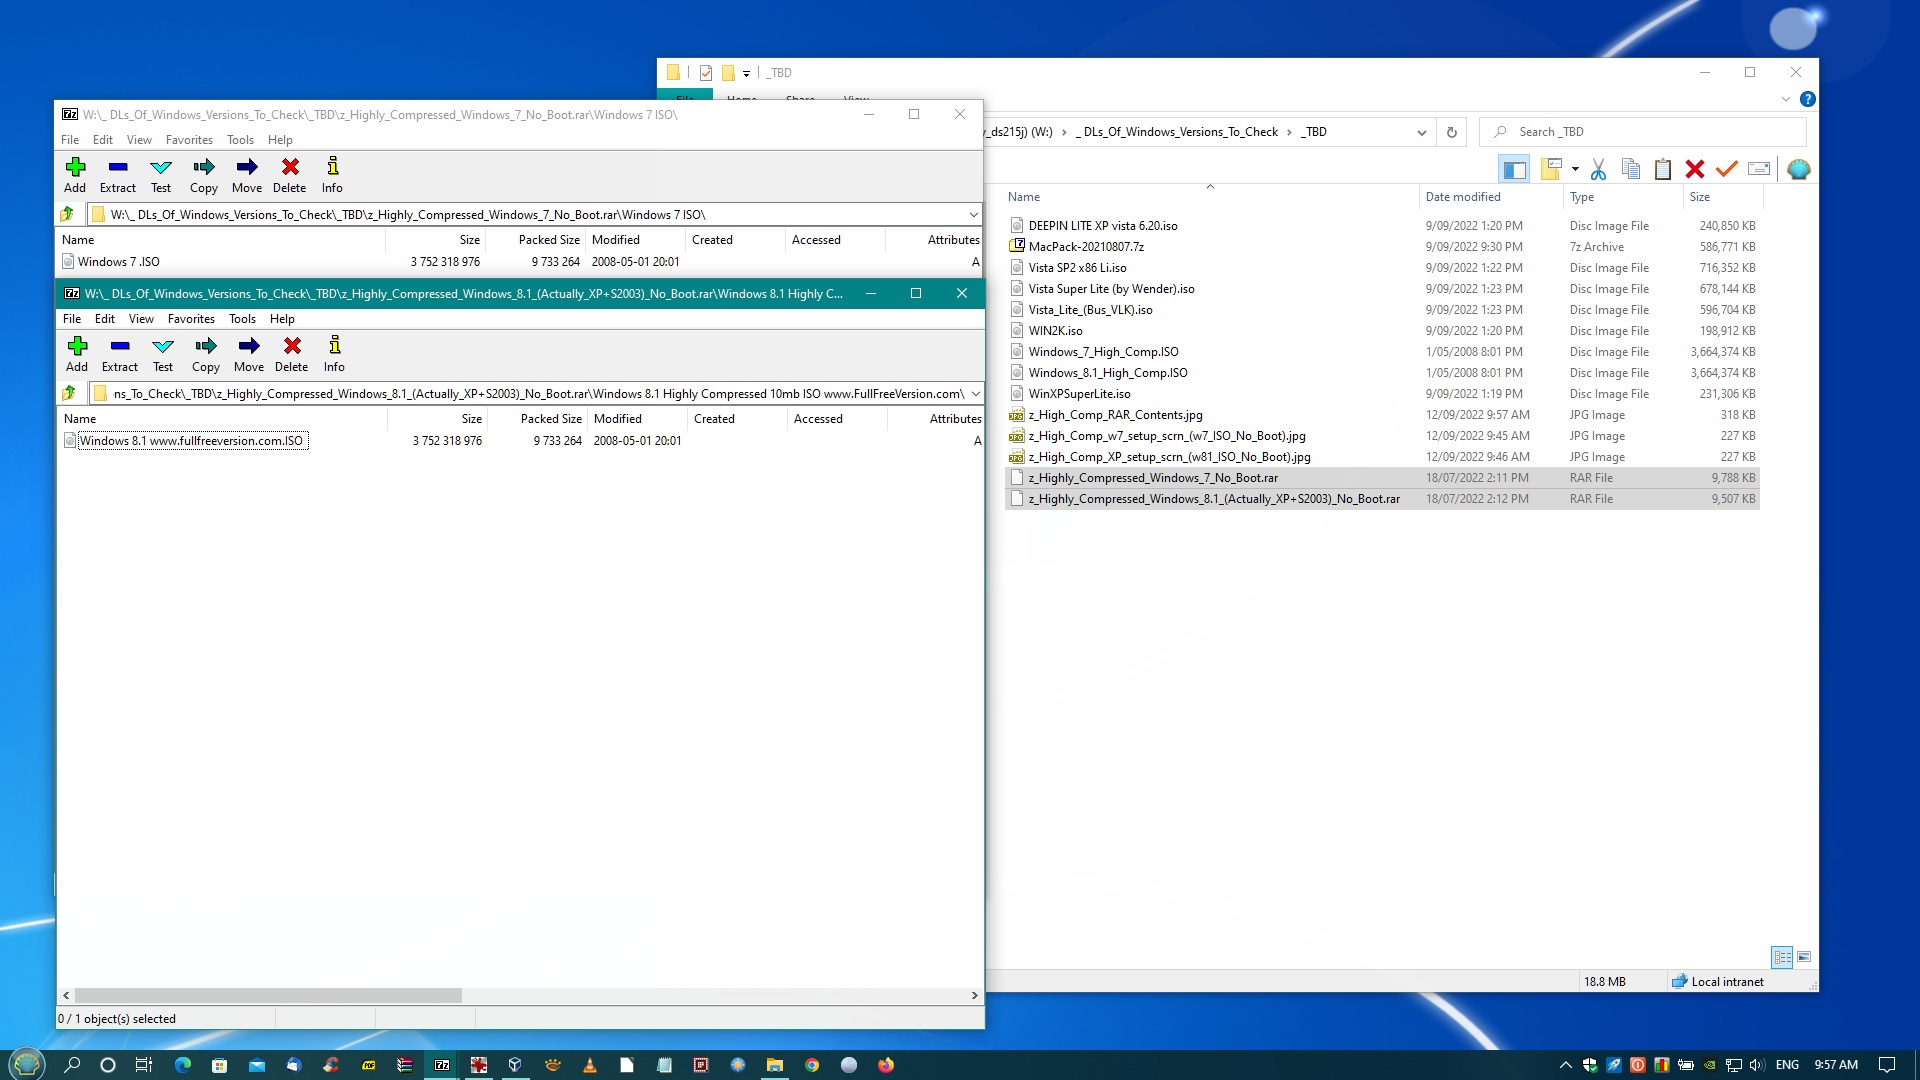Expand Explorer address bar history dropdown
1920x1080 pixels.
[1421, 132]
